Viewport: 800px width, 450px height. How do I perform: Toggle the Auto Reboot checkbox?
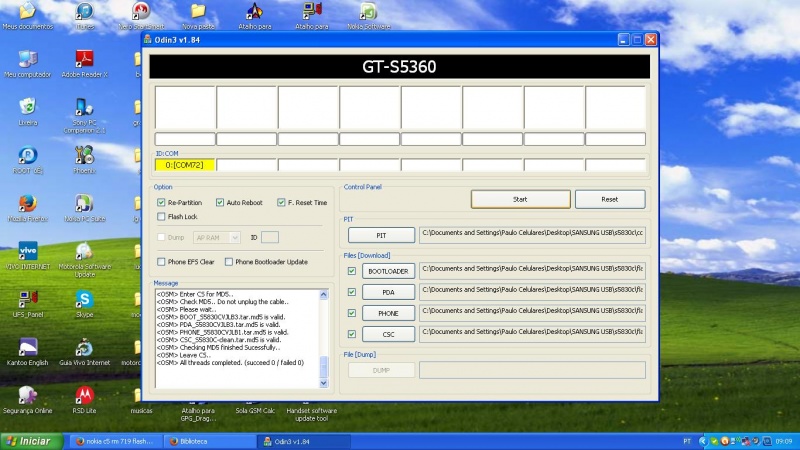click(x=220, y=203)
